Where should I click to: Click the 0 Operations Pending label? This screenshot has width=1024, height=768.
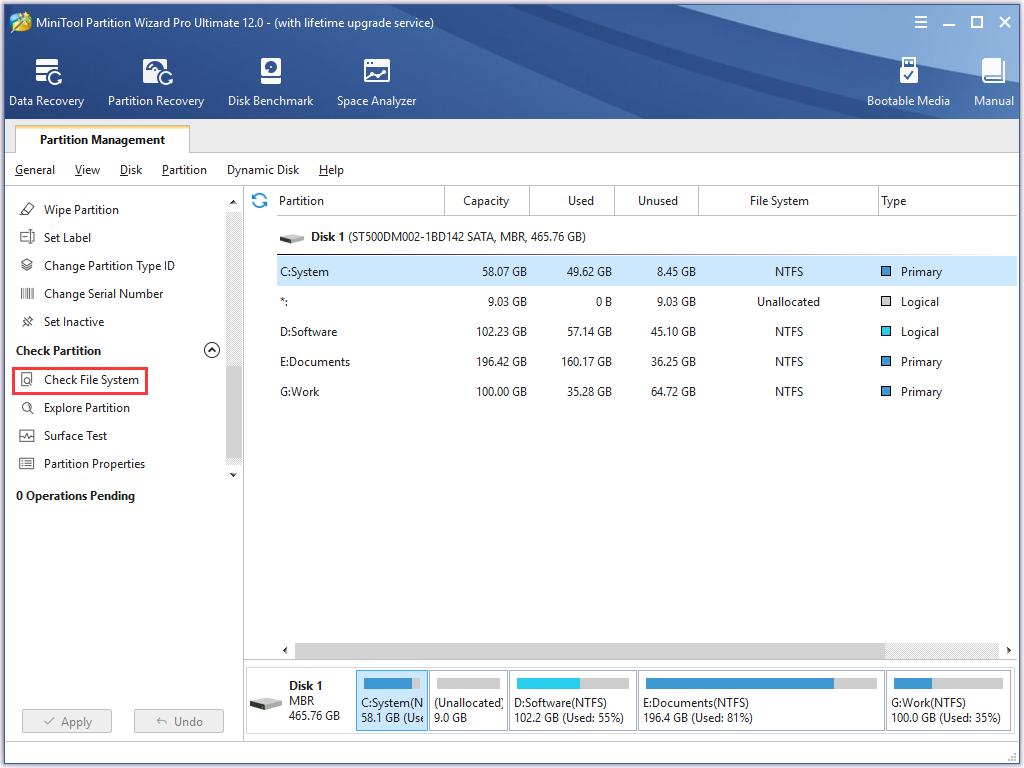coord(75,496)
